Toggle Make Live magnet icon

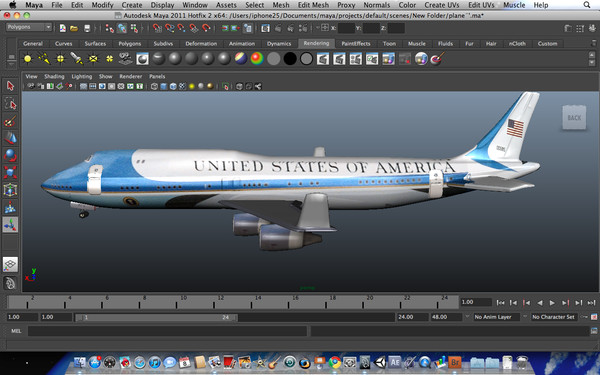[x=206, y=28]
